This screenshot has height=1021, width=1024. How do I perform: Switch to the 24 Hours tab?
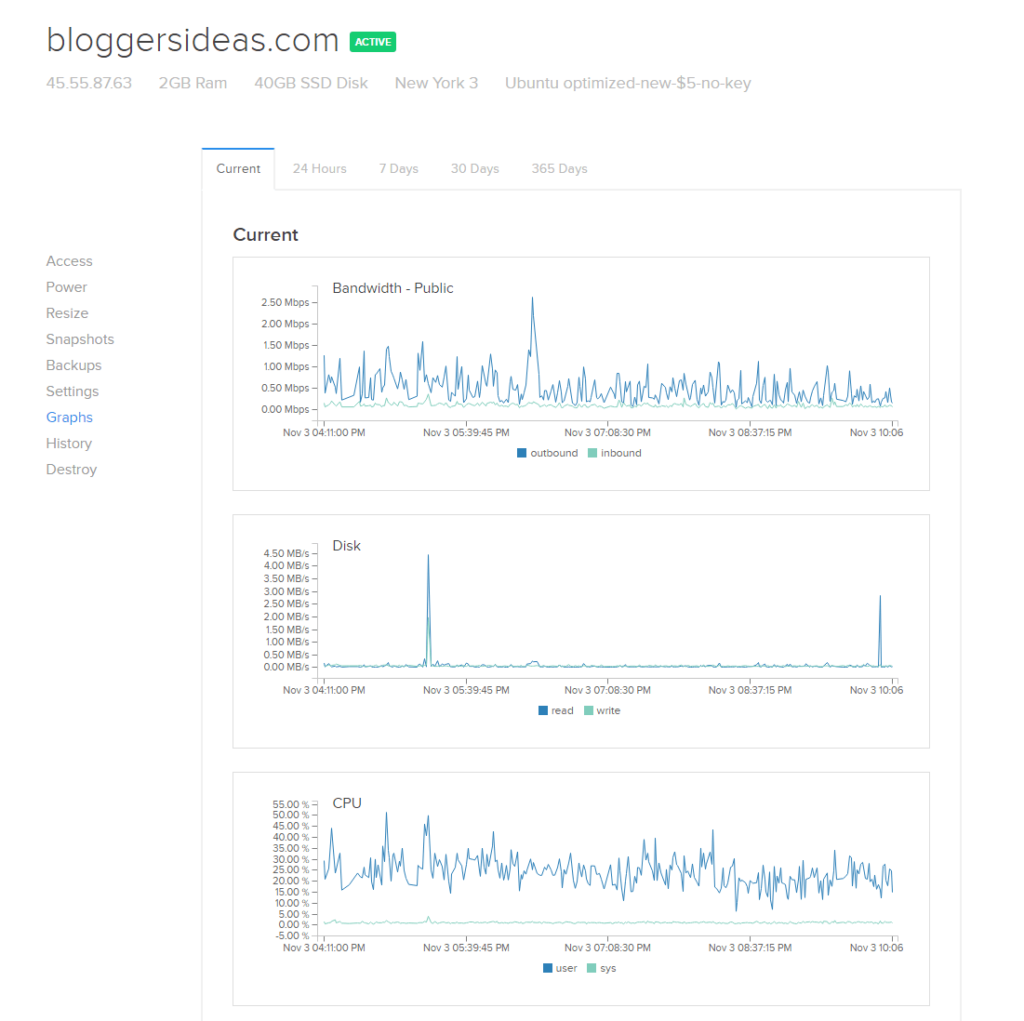tap(319, 169)
